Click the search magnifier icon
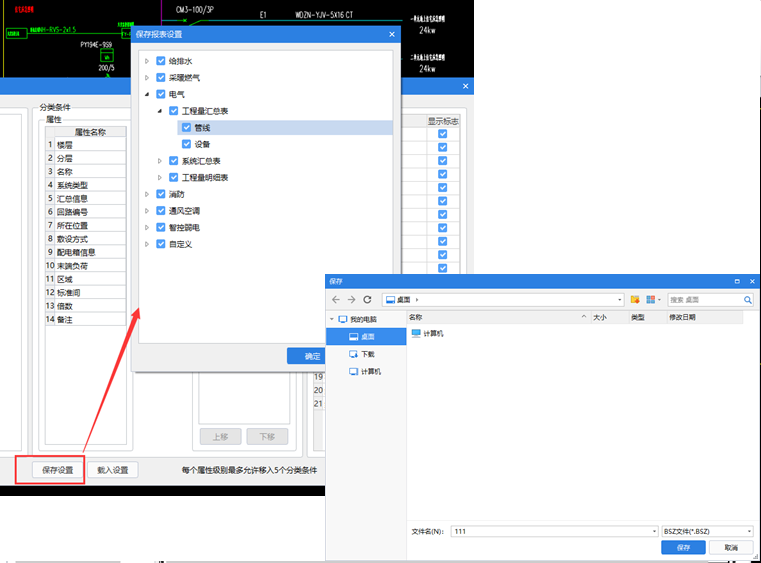This screenshot has width=761, height=563. 747,299
